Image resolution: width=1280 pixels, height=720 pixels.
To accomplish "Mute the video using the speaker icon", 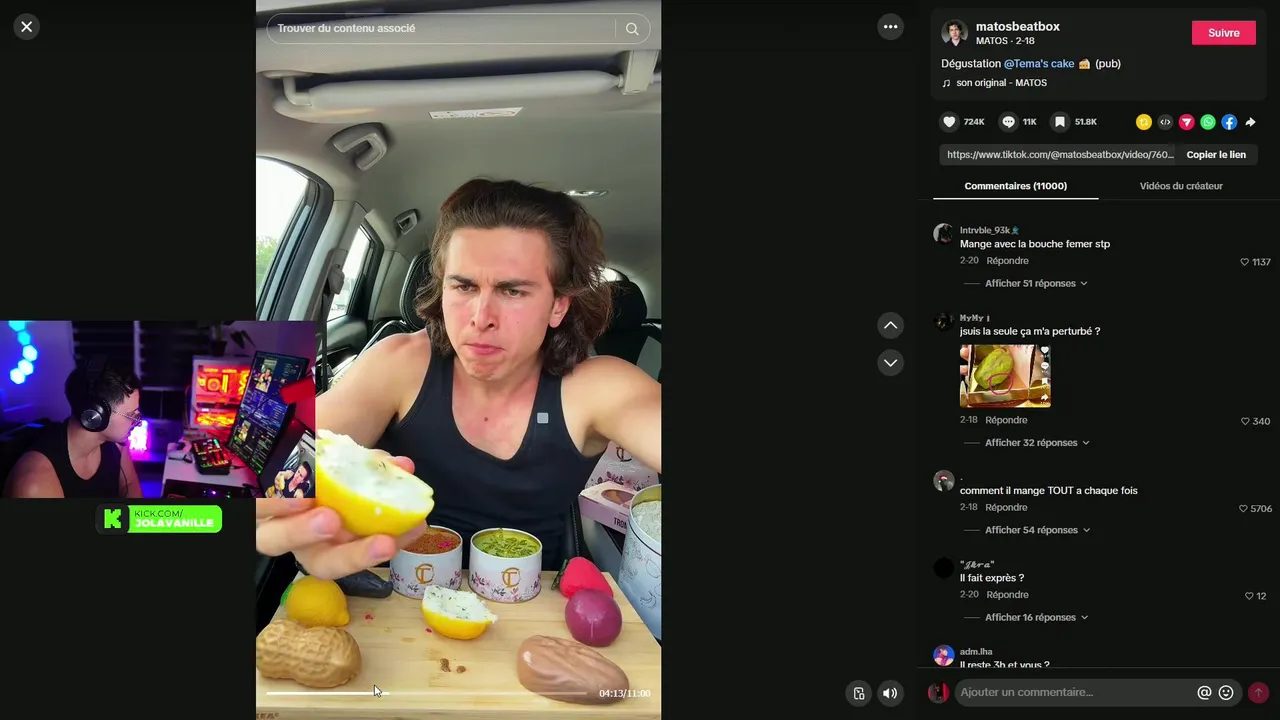I will [x=889, y=693].
